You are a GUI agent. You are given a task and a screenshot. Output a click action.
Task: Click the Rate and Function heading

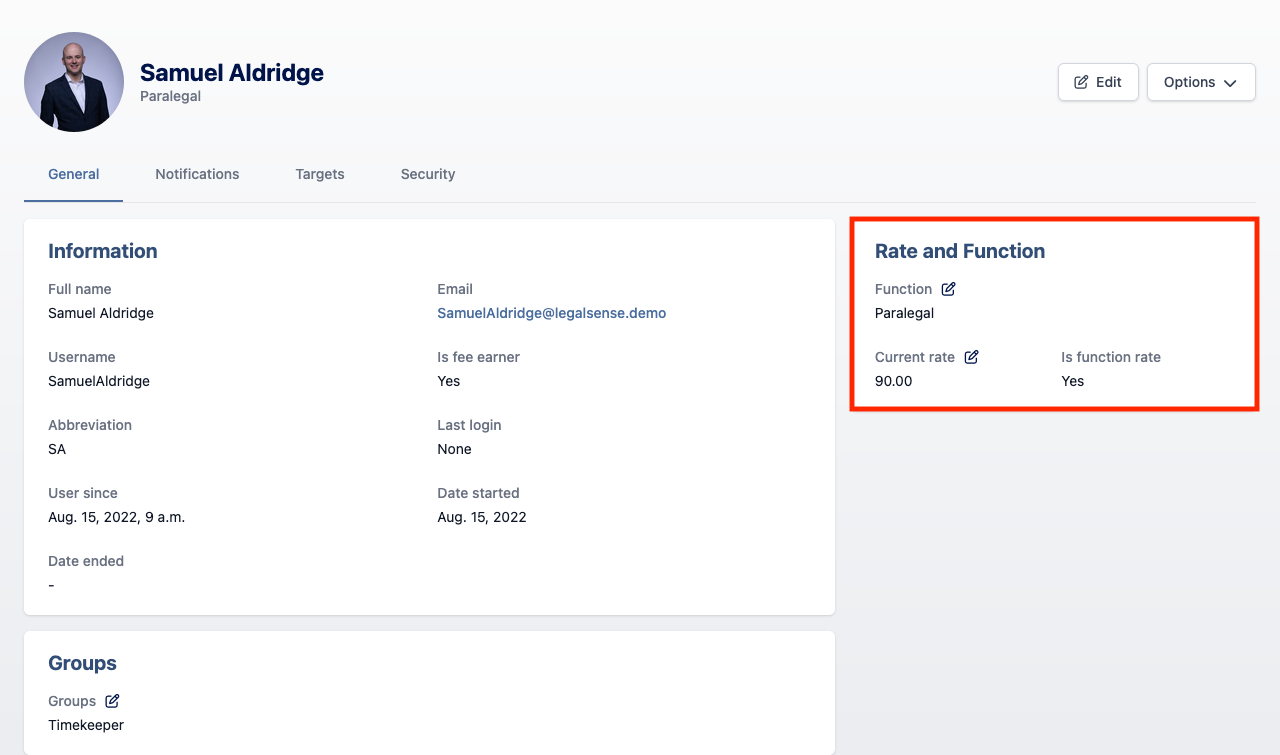pyautogui.click(x=960, y=251)
